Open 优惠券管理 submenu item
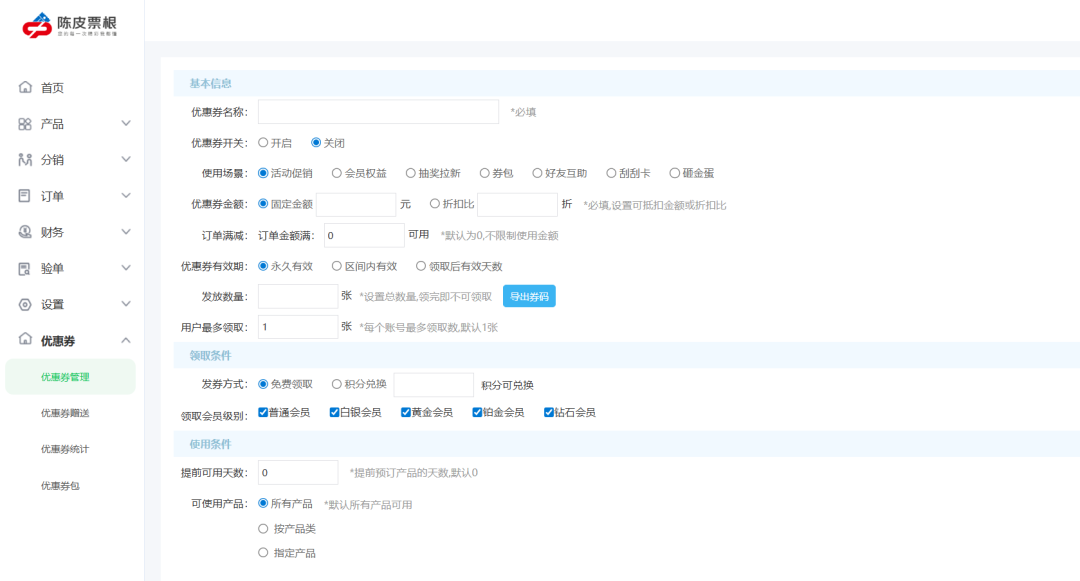The image size is (1080, 581). pyautogui.click(x=70, y=377)
